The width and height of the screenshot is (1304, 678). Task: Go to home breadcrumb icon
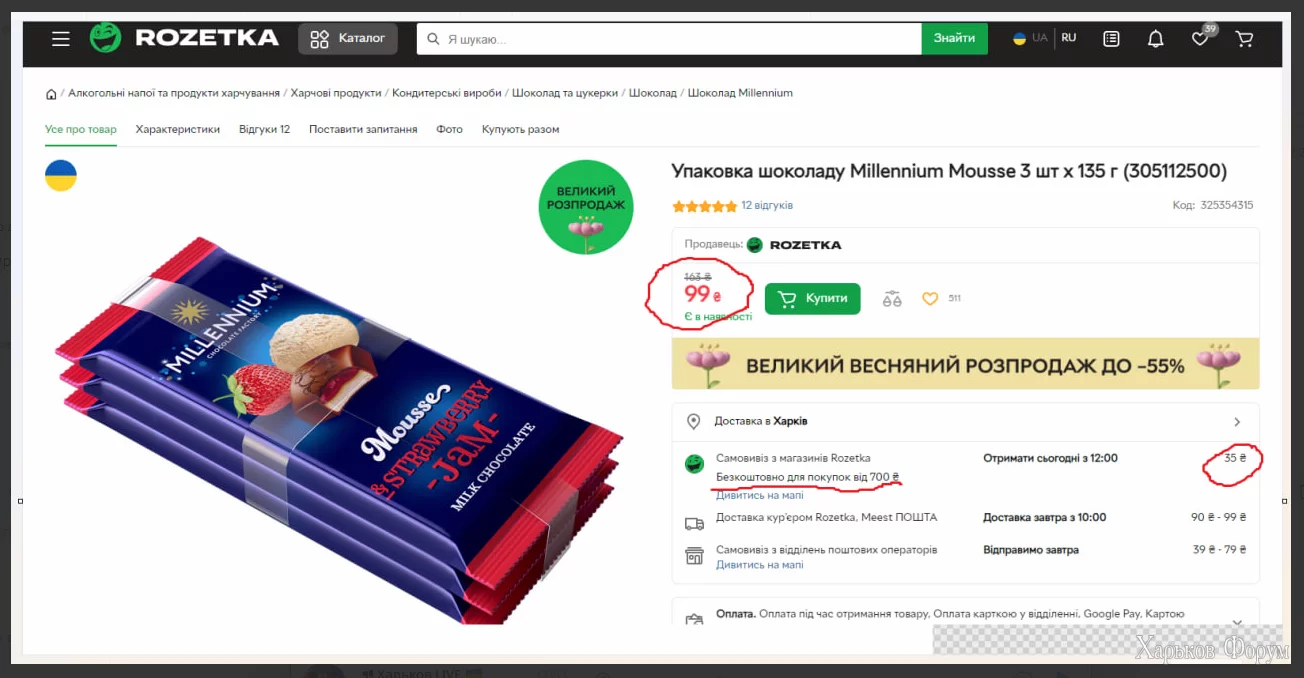51,94
